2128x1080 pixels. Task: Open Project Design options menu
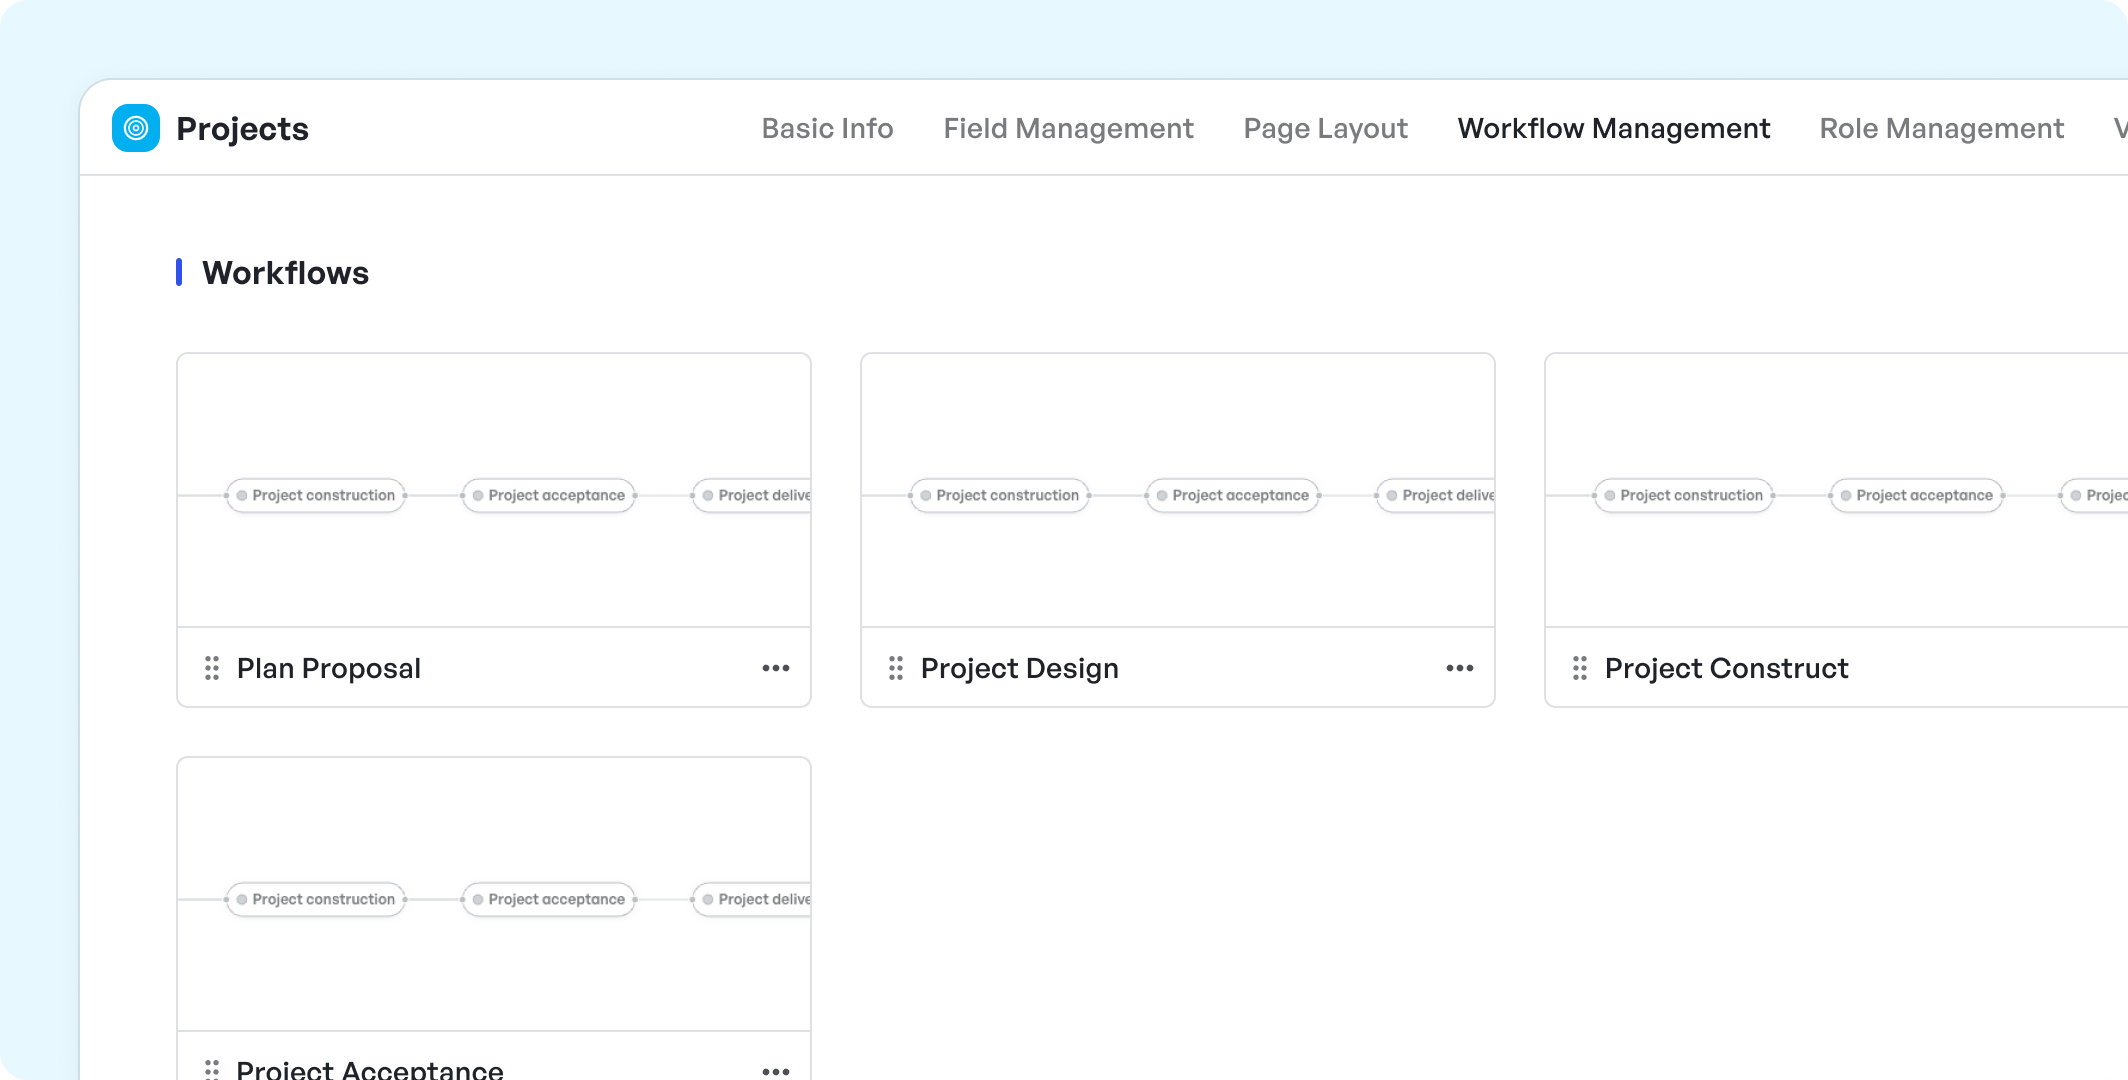[x=1459, y=668]
